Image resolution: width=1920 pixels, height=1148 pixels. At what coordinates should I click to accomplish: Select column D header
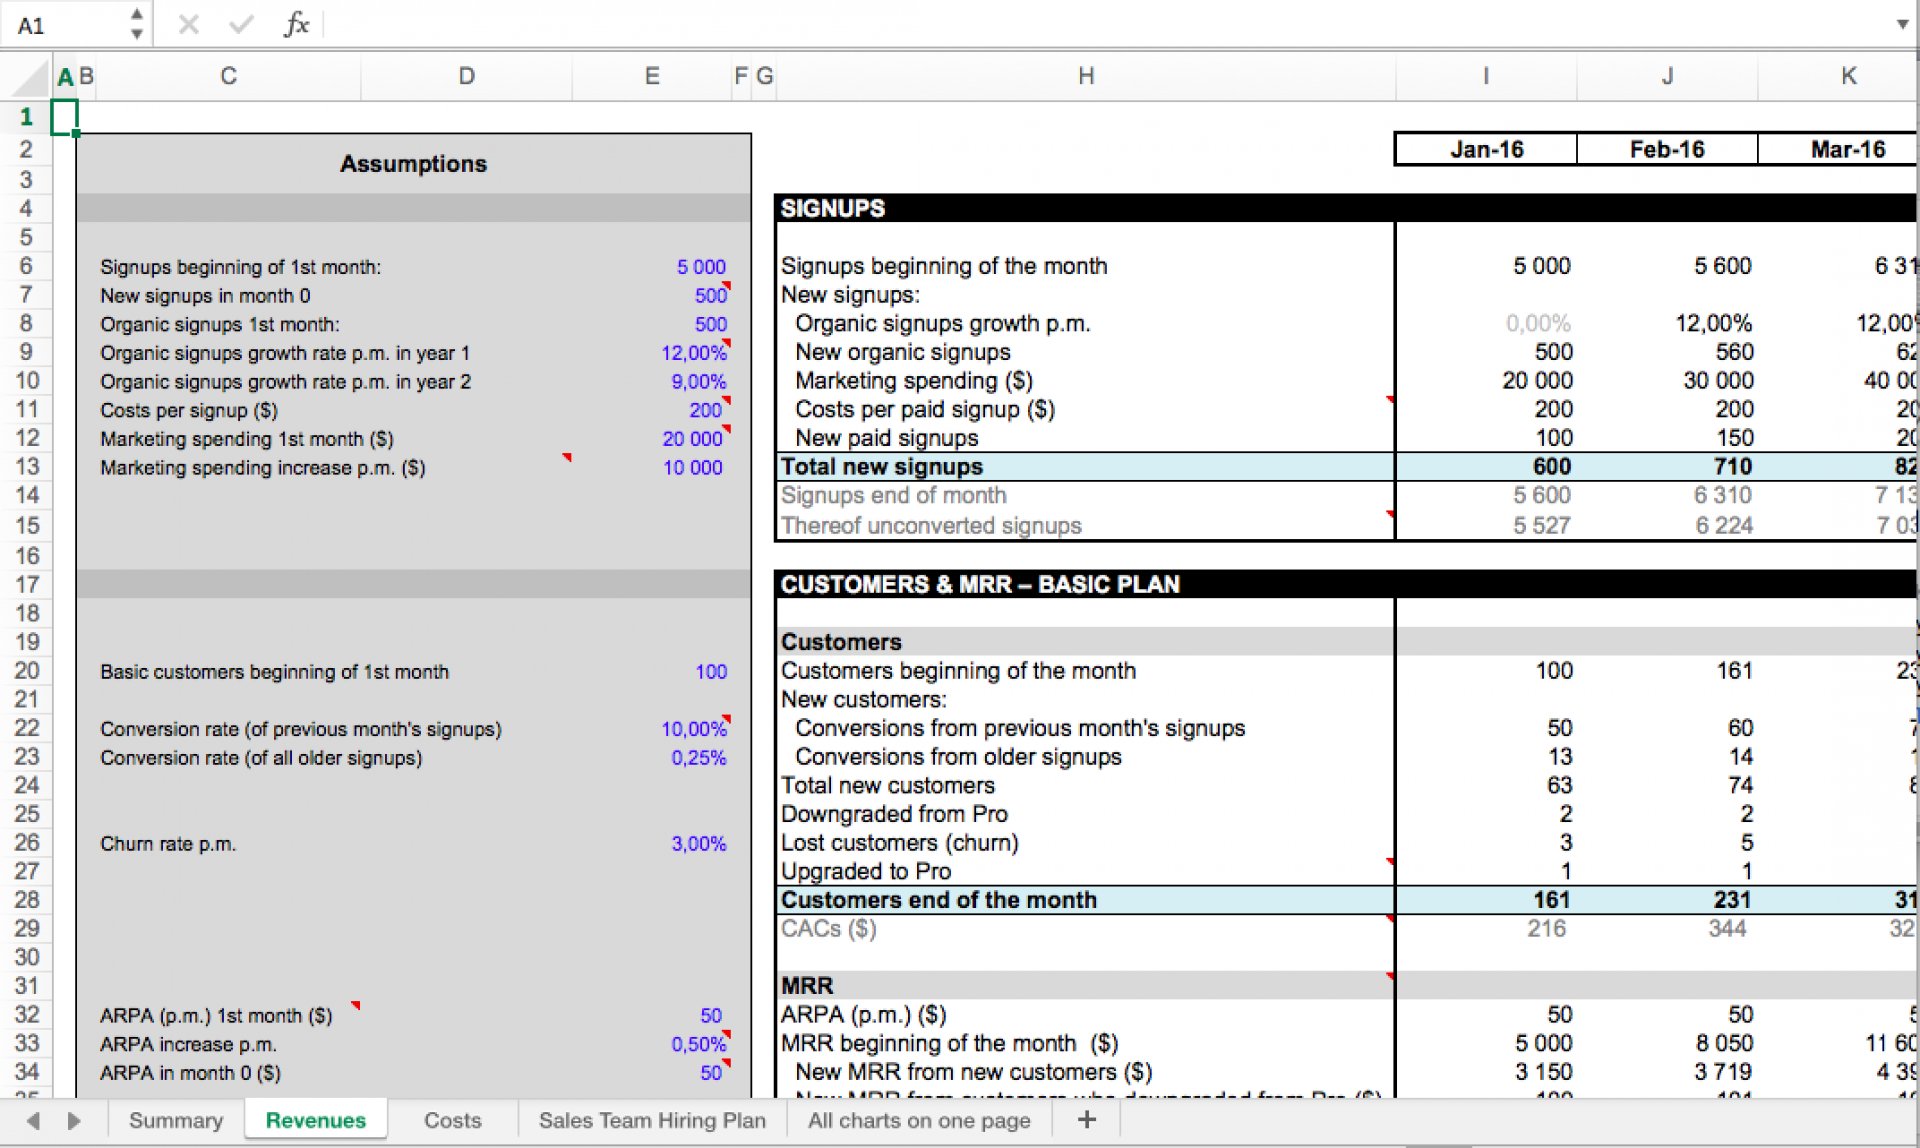tap(466, 76)
